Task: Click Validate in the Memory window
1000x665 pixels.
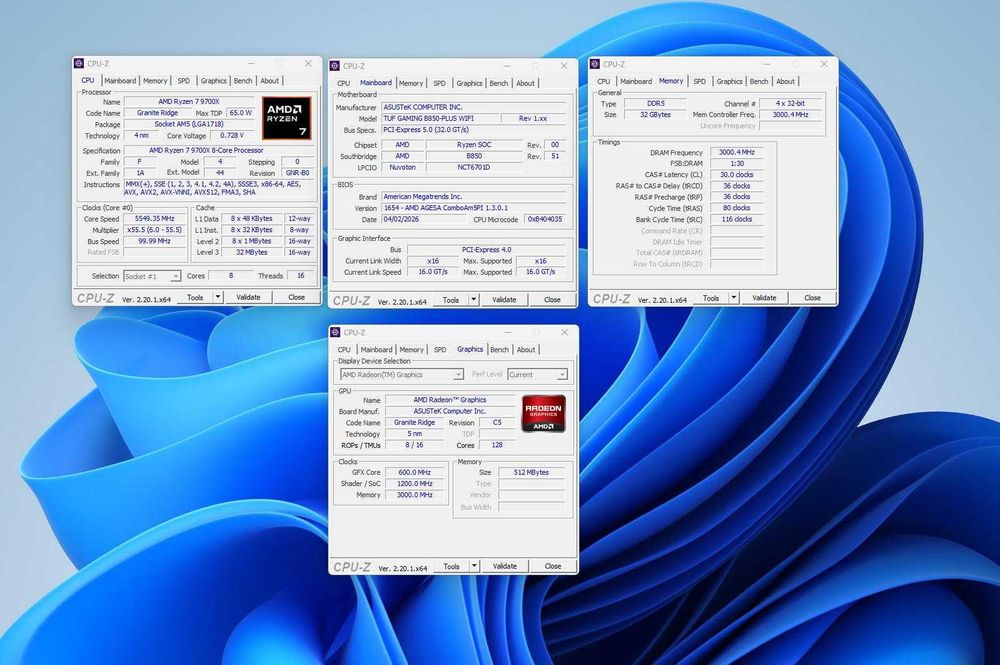Action: pos(764,298)
